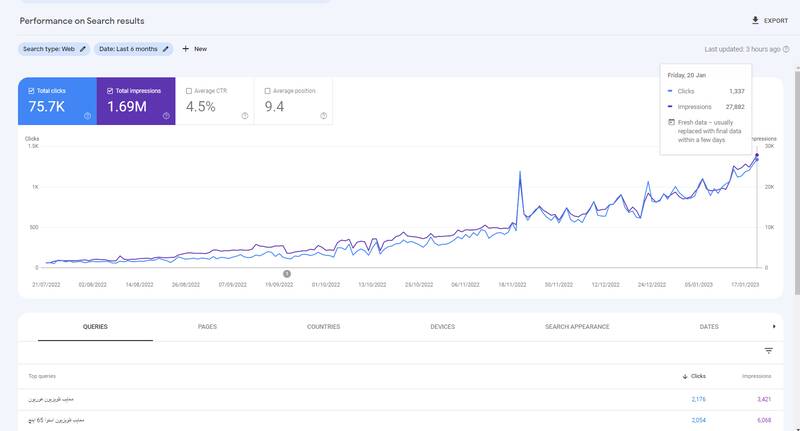Screen dimensions: 800x431
Task: Click the filter rows icon above table
Action: click(768, 351)
